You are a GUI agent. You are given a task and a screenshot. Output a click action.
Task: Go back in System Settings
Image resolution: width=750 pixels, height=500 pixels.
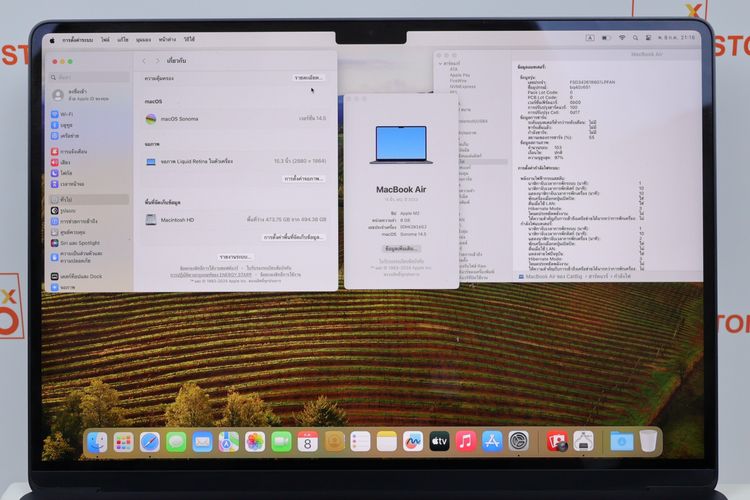144,61
